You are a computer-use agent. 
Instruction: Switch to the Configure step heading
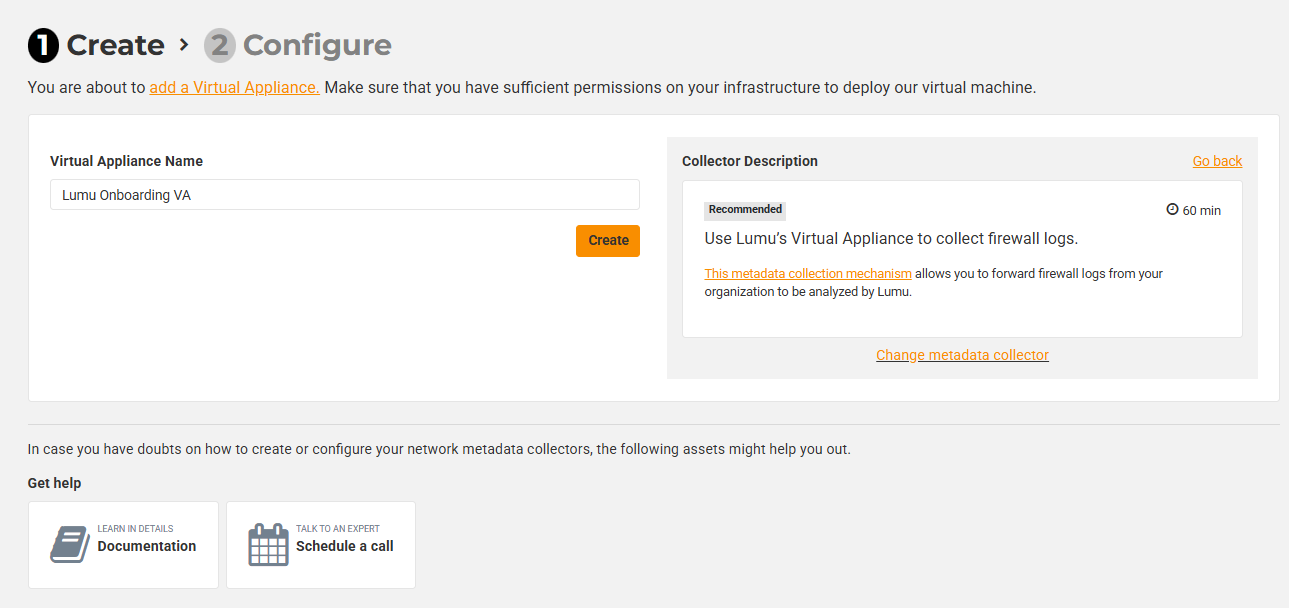tap(317, 46)
